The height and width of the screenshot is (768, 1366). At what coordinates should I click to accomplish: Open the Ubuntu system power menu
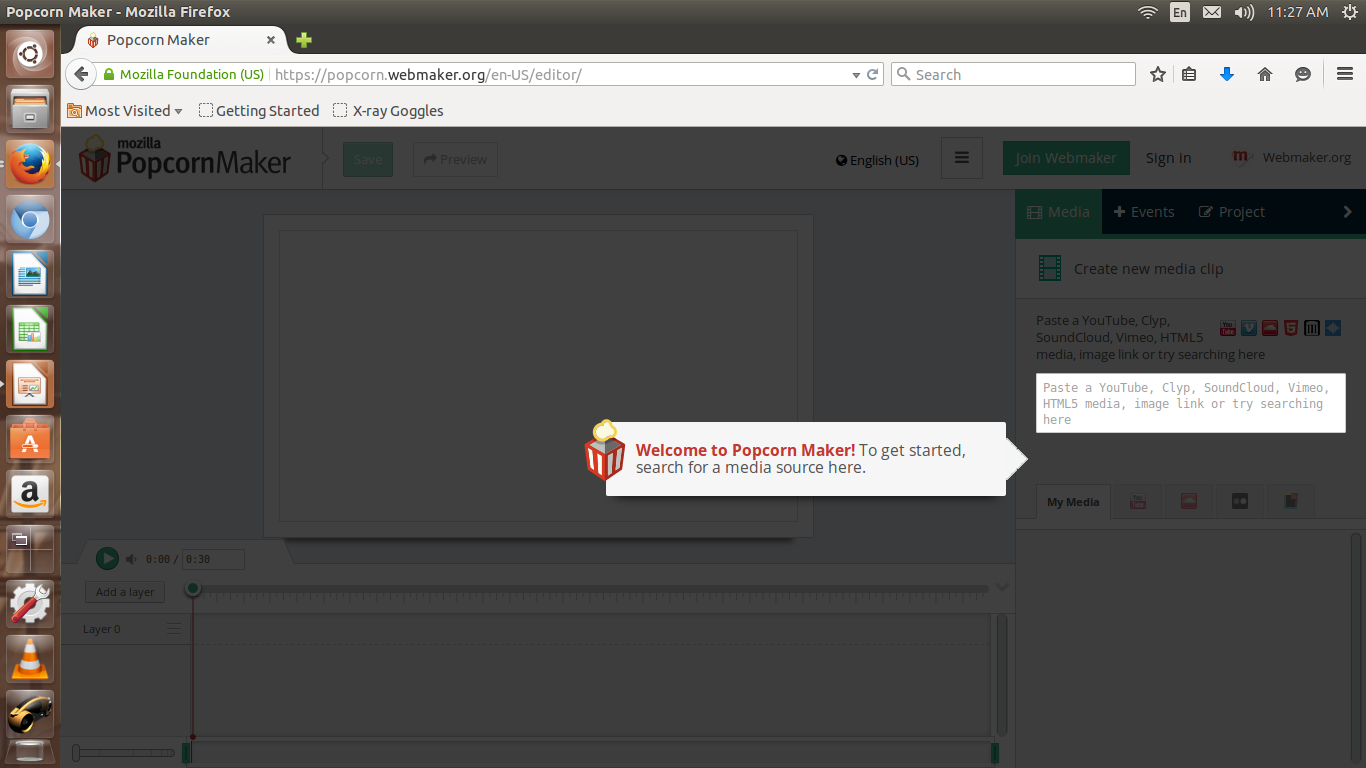(1350, 12)
